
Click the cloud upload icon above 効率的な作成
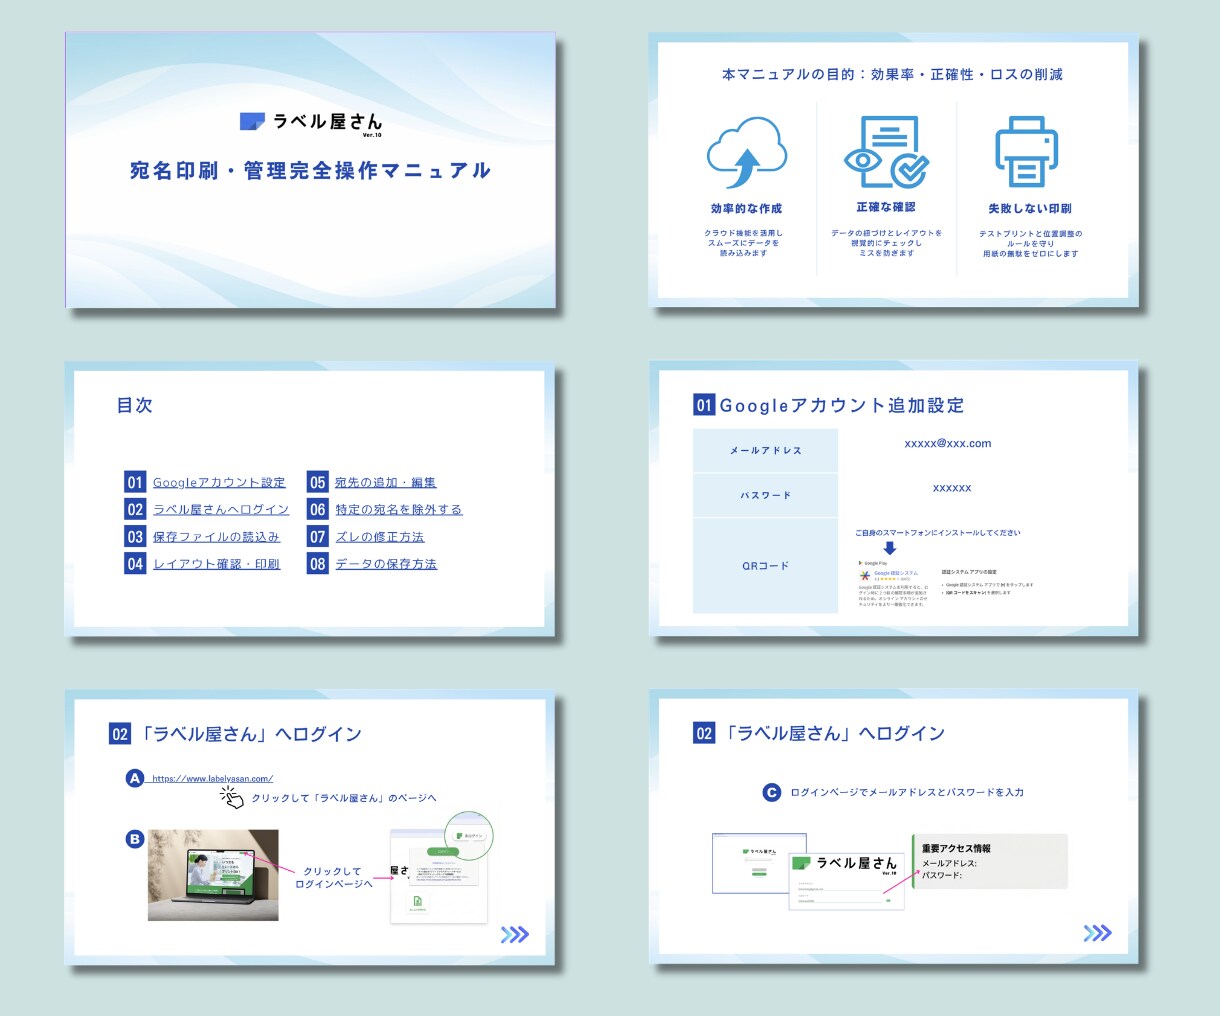click(746, 153)
